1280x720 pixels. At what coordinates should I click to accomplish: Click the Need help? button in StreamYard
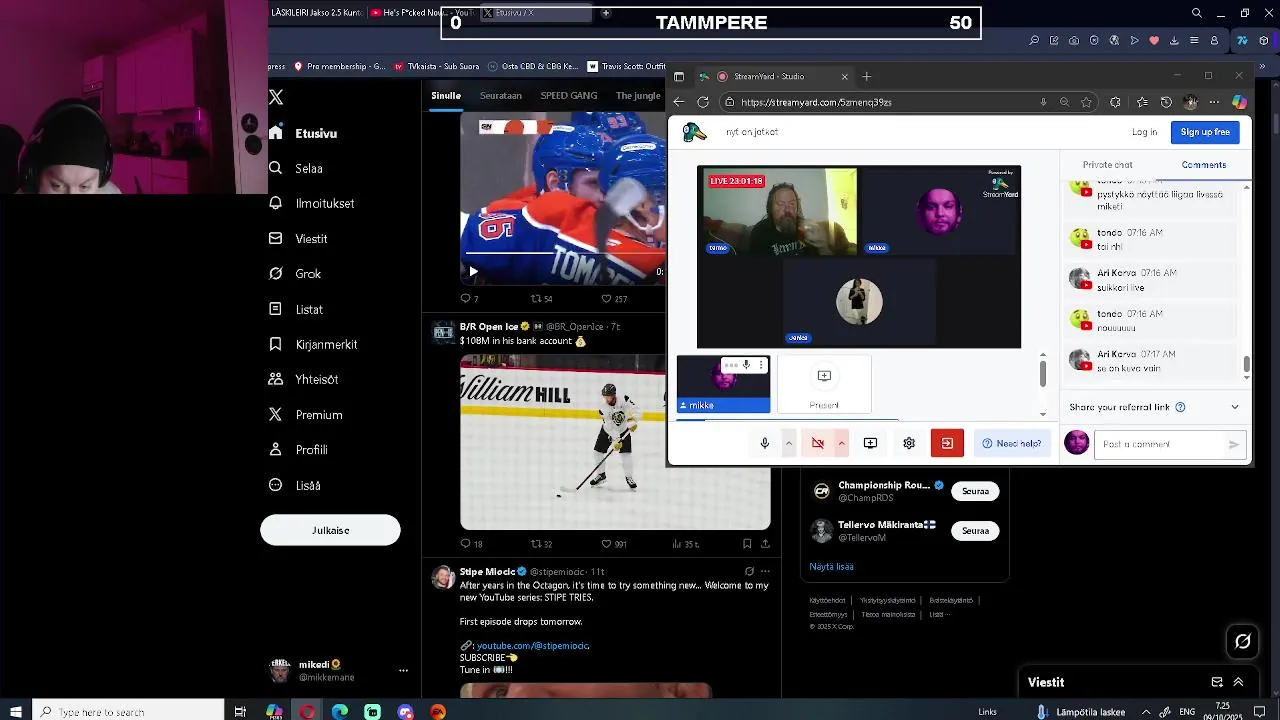(1012, 443)
